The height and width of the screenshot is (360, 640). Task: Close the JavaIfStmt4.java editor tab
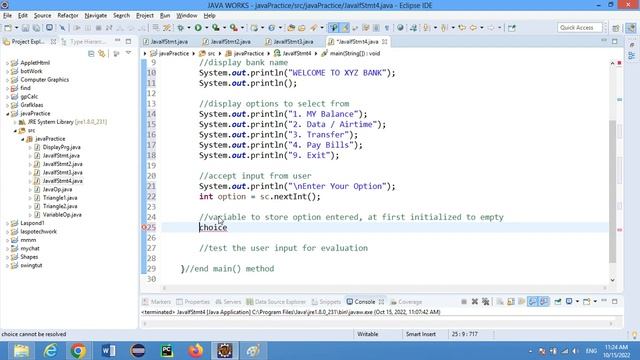click(384, 42)
